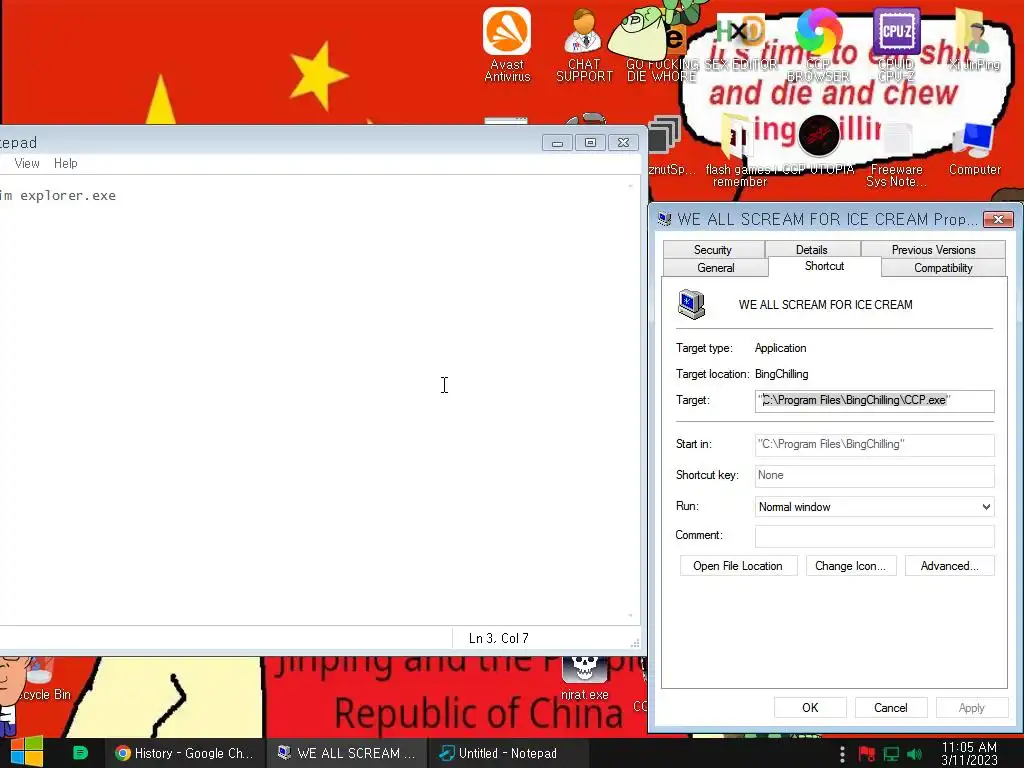This screenshot has width=1024, height=768.
Task: Open the network tray icon
Action: [x=891, y=754]
